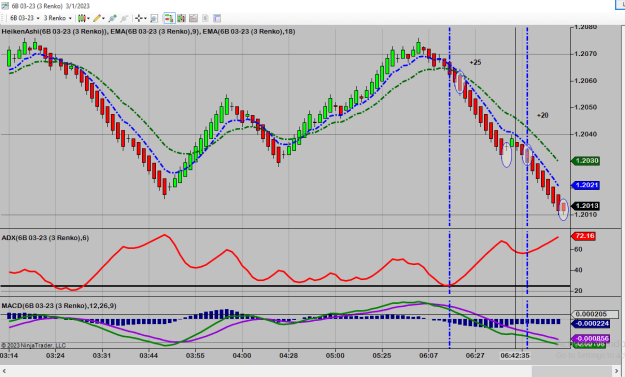
Task: Click the red 72.16 ADX marker
Action: (x=584, y=236)
